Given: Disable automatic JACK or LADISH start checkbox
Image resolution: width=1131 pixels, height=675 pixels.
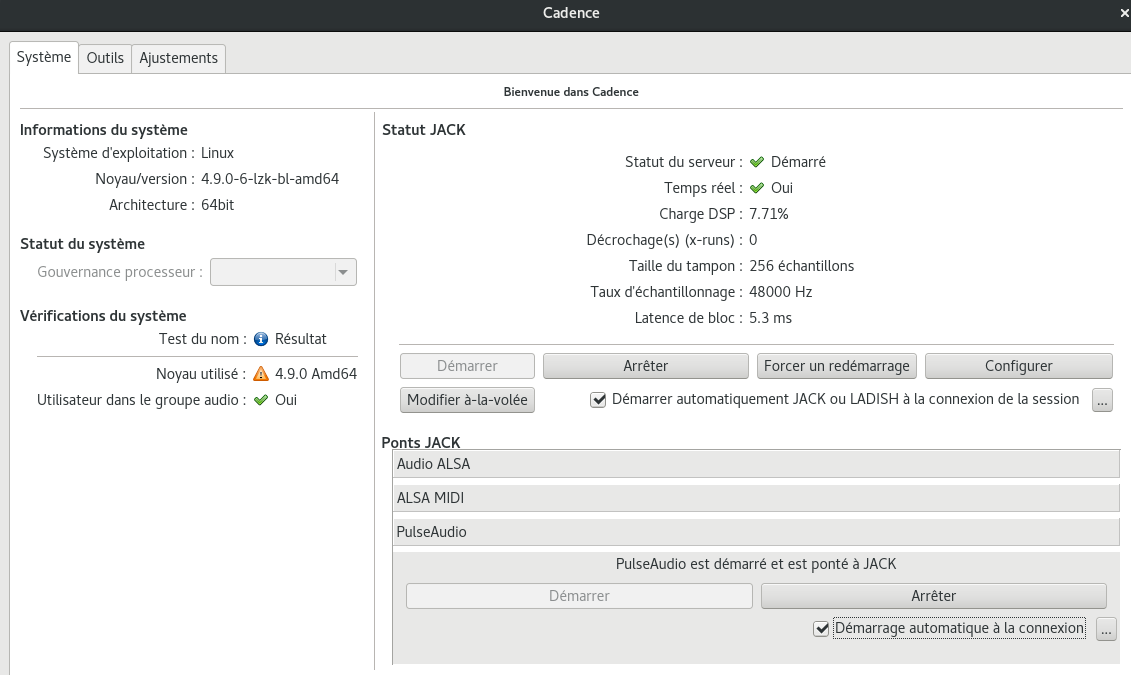Looking at the screenshot, I should click(599, 400).
